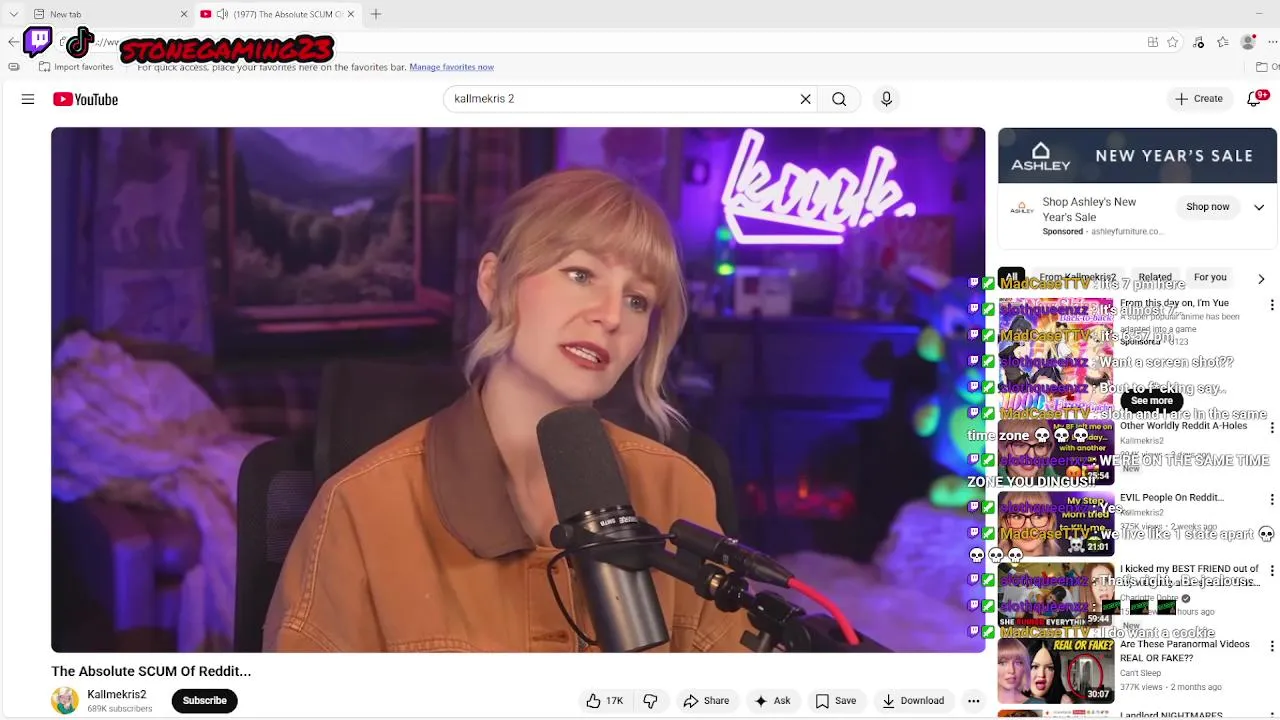Open split screen icon in address bar

point(1152,42)
